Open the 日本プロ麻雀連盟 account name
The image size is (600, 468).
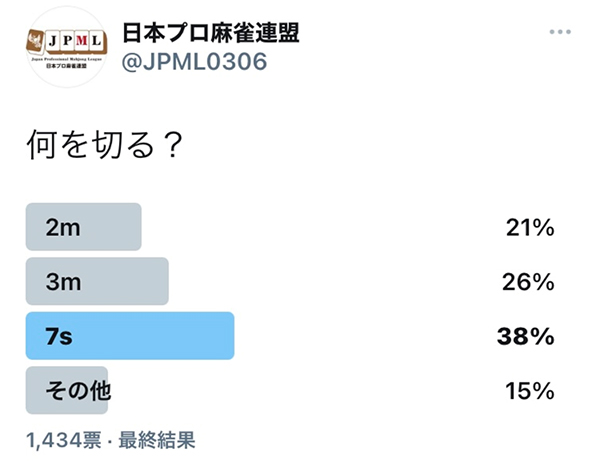pos(211,33)
